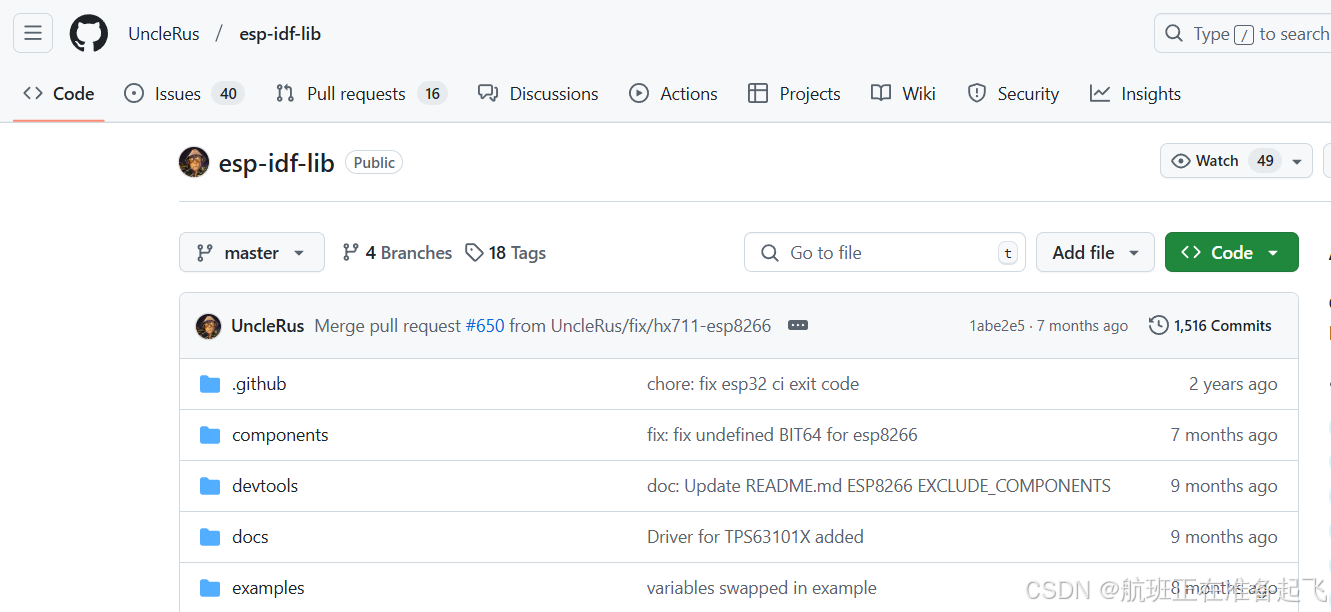Open the components folder

pos(280,435)
